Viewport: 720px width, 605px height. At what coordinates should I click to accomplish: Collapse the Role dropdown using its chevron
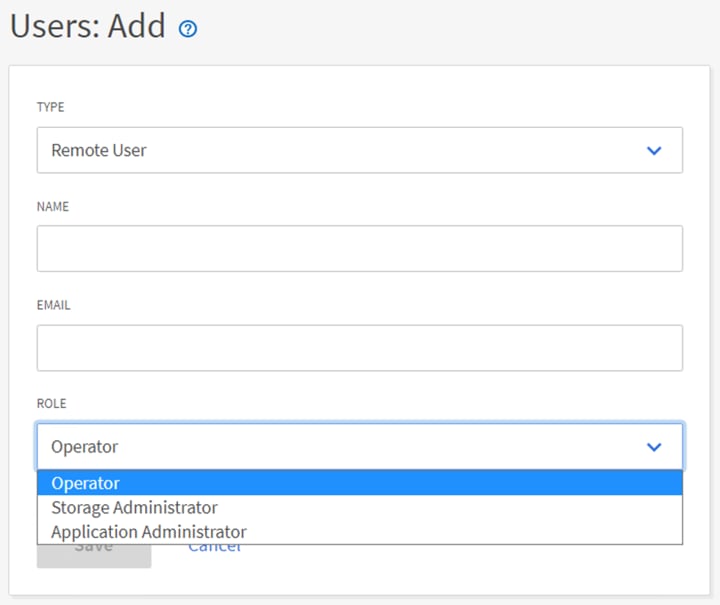[654, 447]
